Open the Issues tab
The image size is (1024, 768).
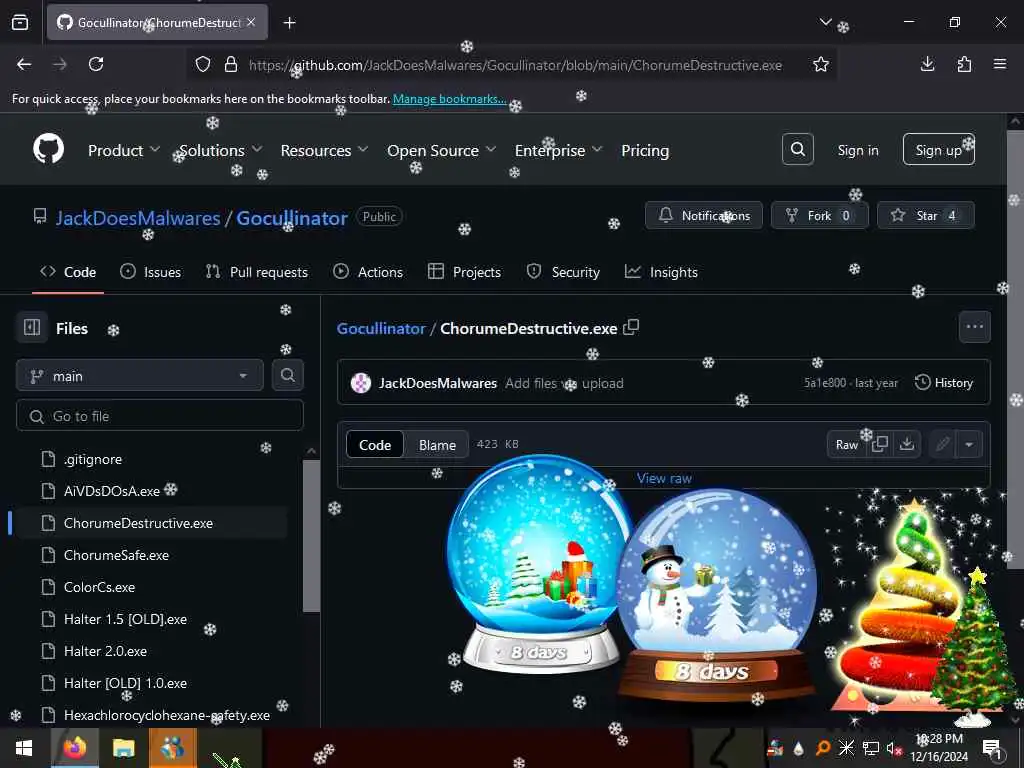[151, 272]
